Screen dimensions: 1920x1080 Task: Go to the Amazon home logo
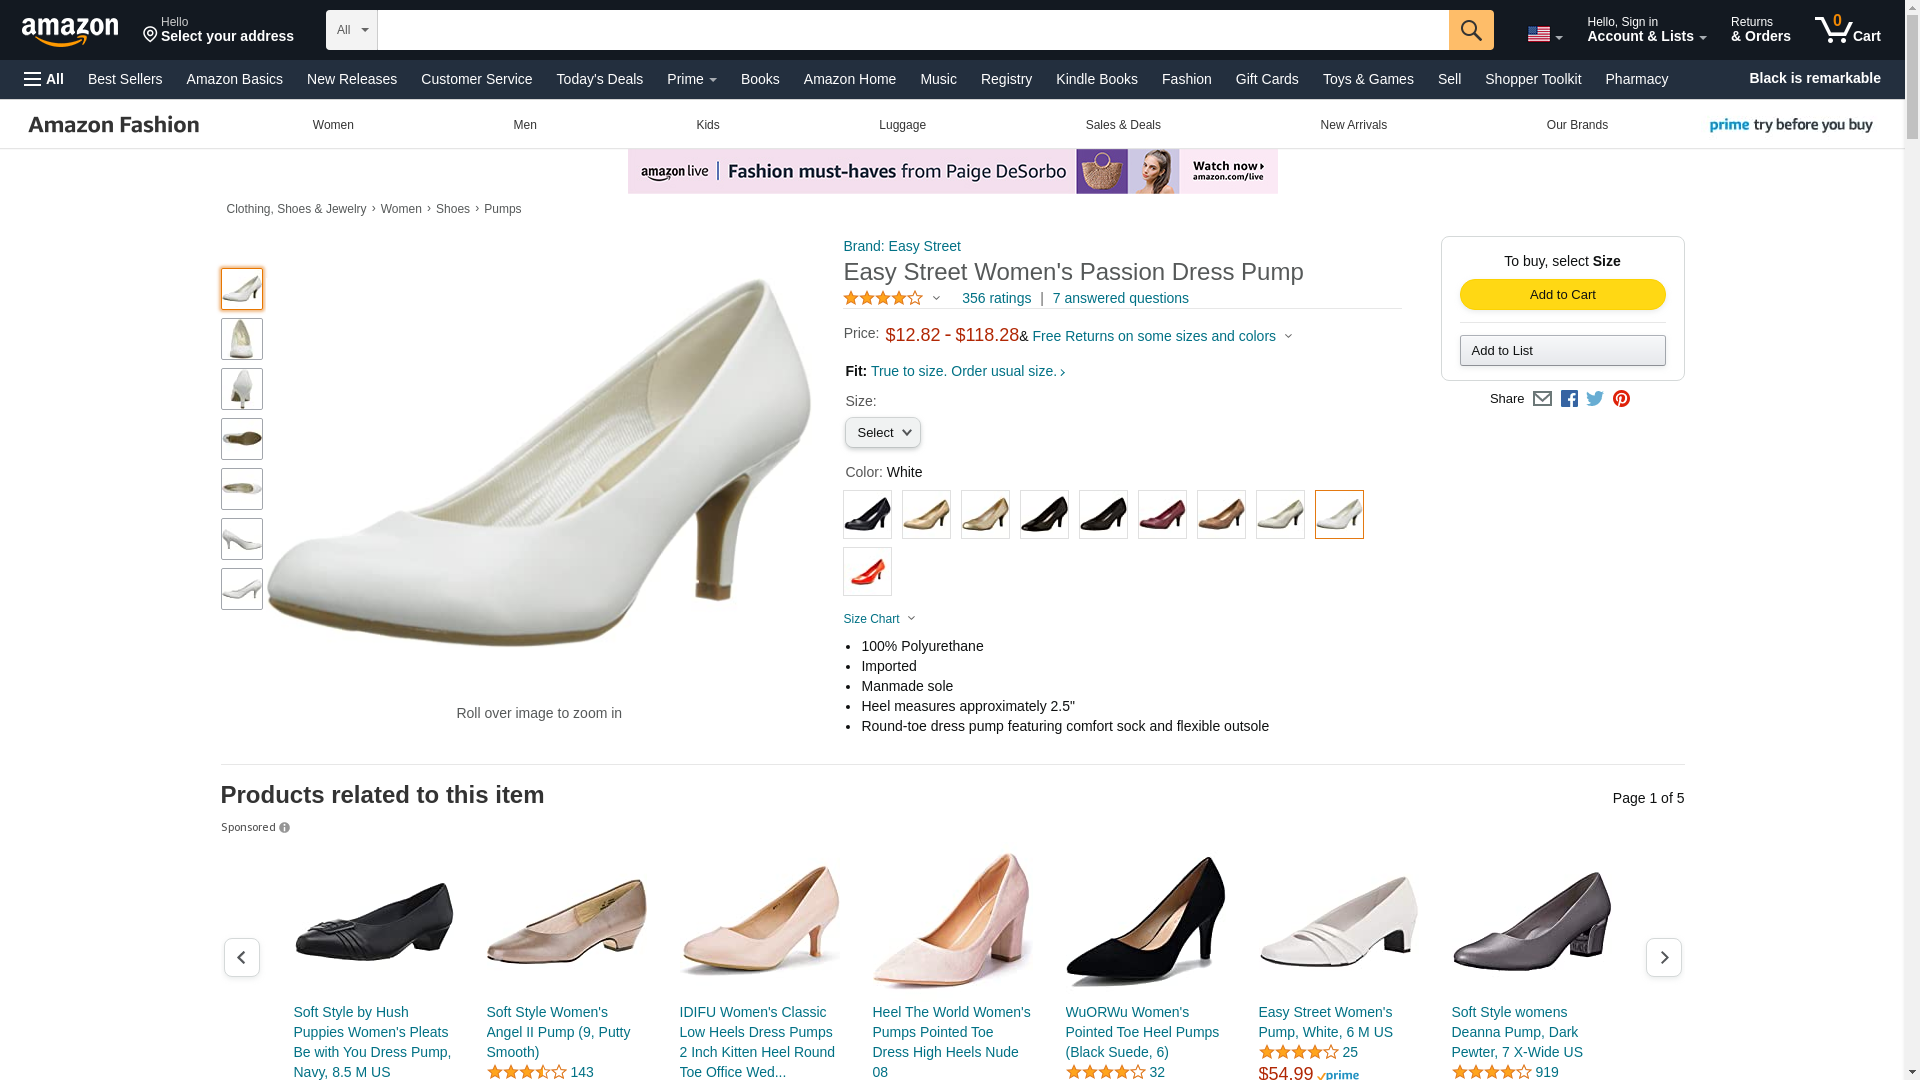click(x=70, y=31)
